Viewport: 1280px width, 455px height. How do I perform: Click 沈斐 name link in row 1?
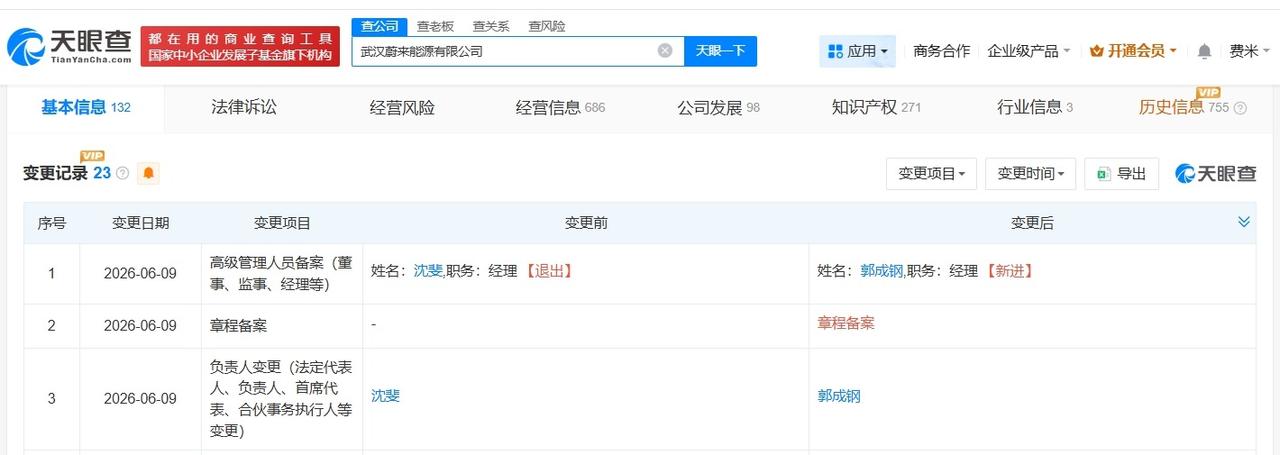pyautogui.click(x=427, y=271)
